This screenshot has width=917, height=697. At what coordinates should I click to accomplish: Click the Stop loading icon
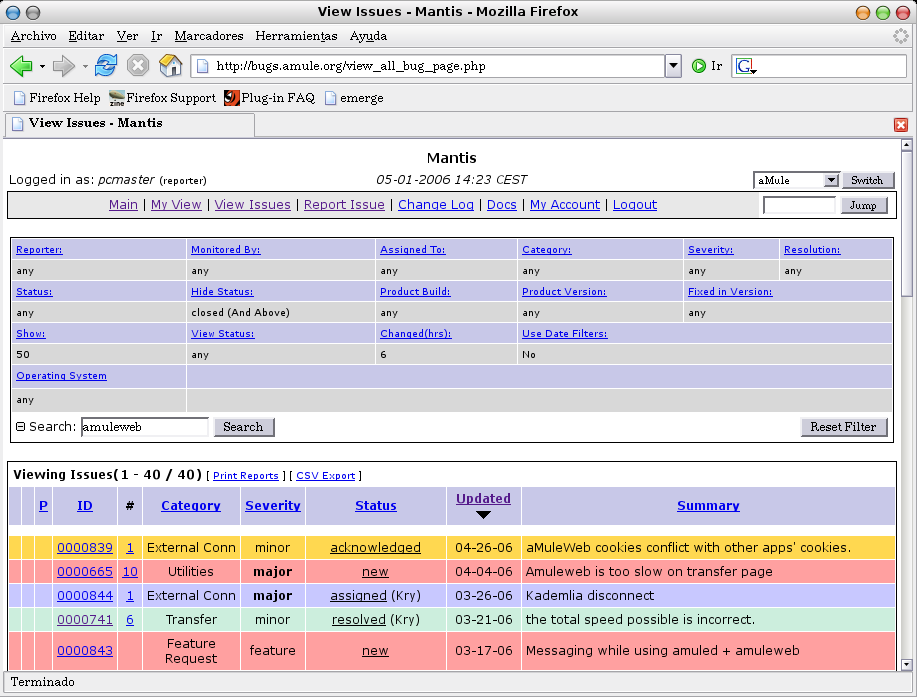point(138,66)
